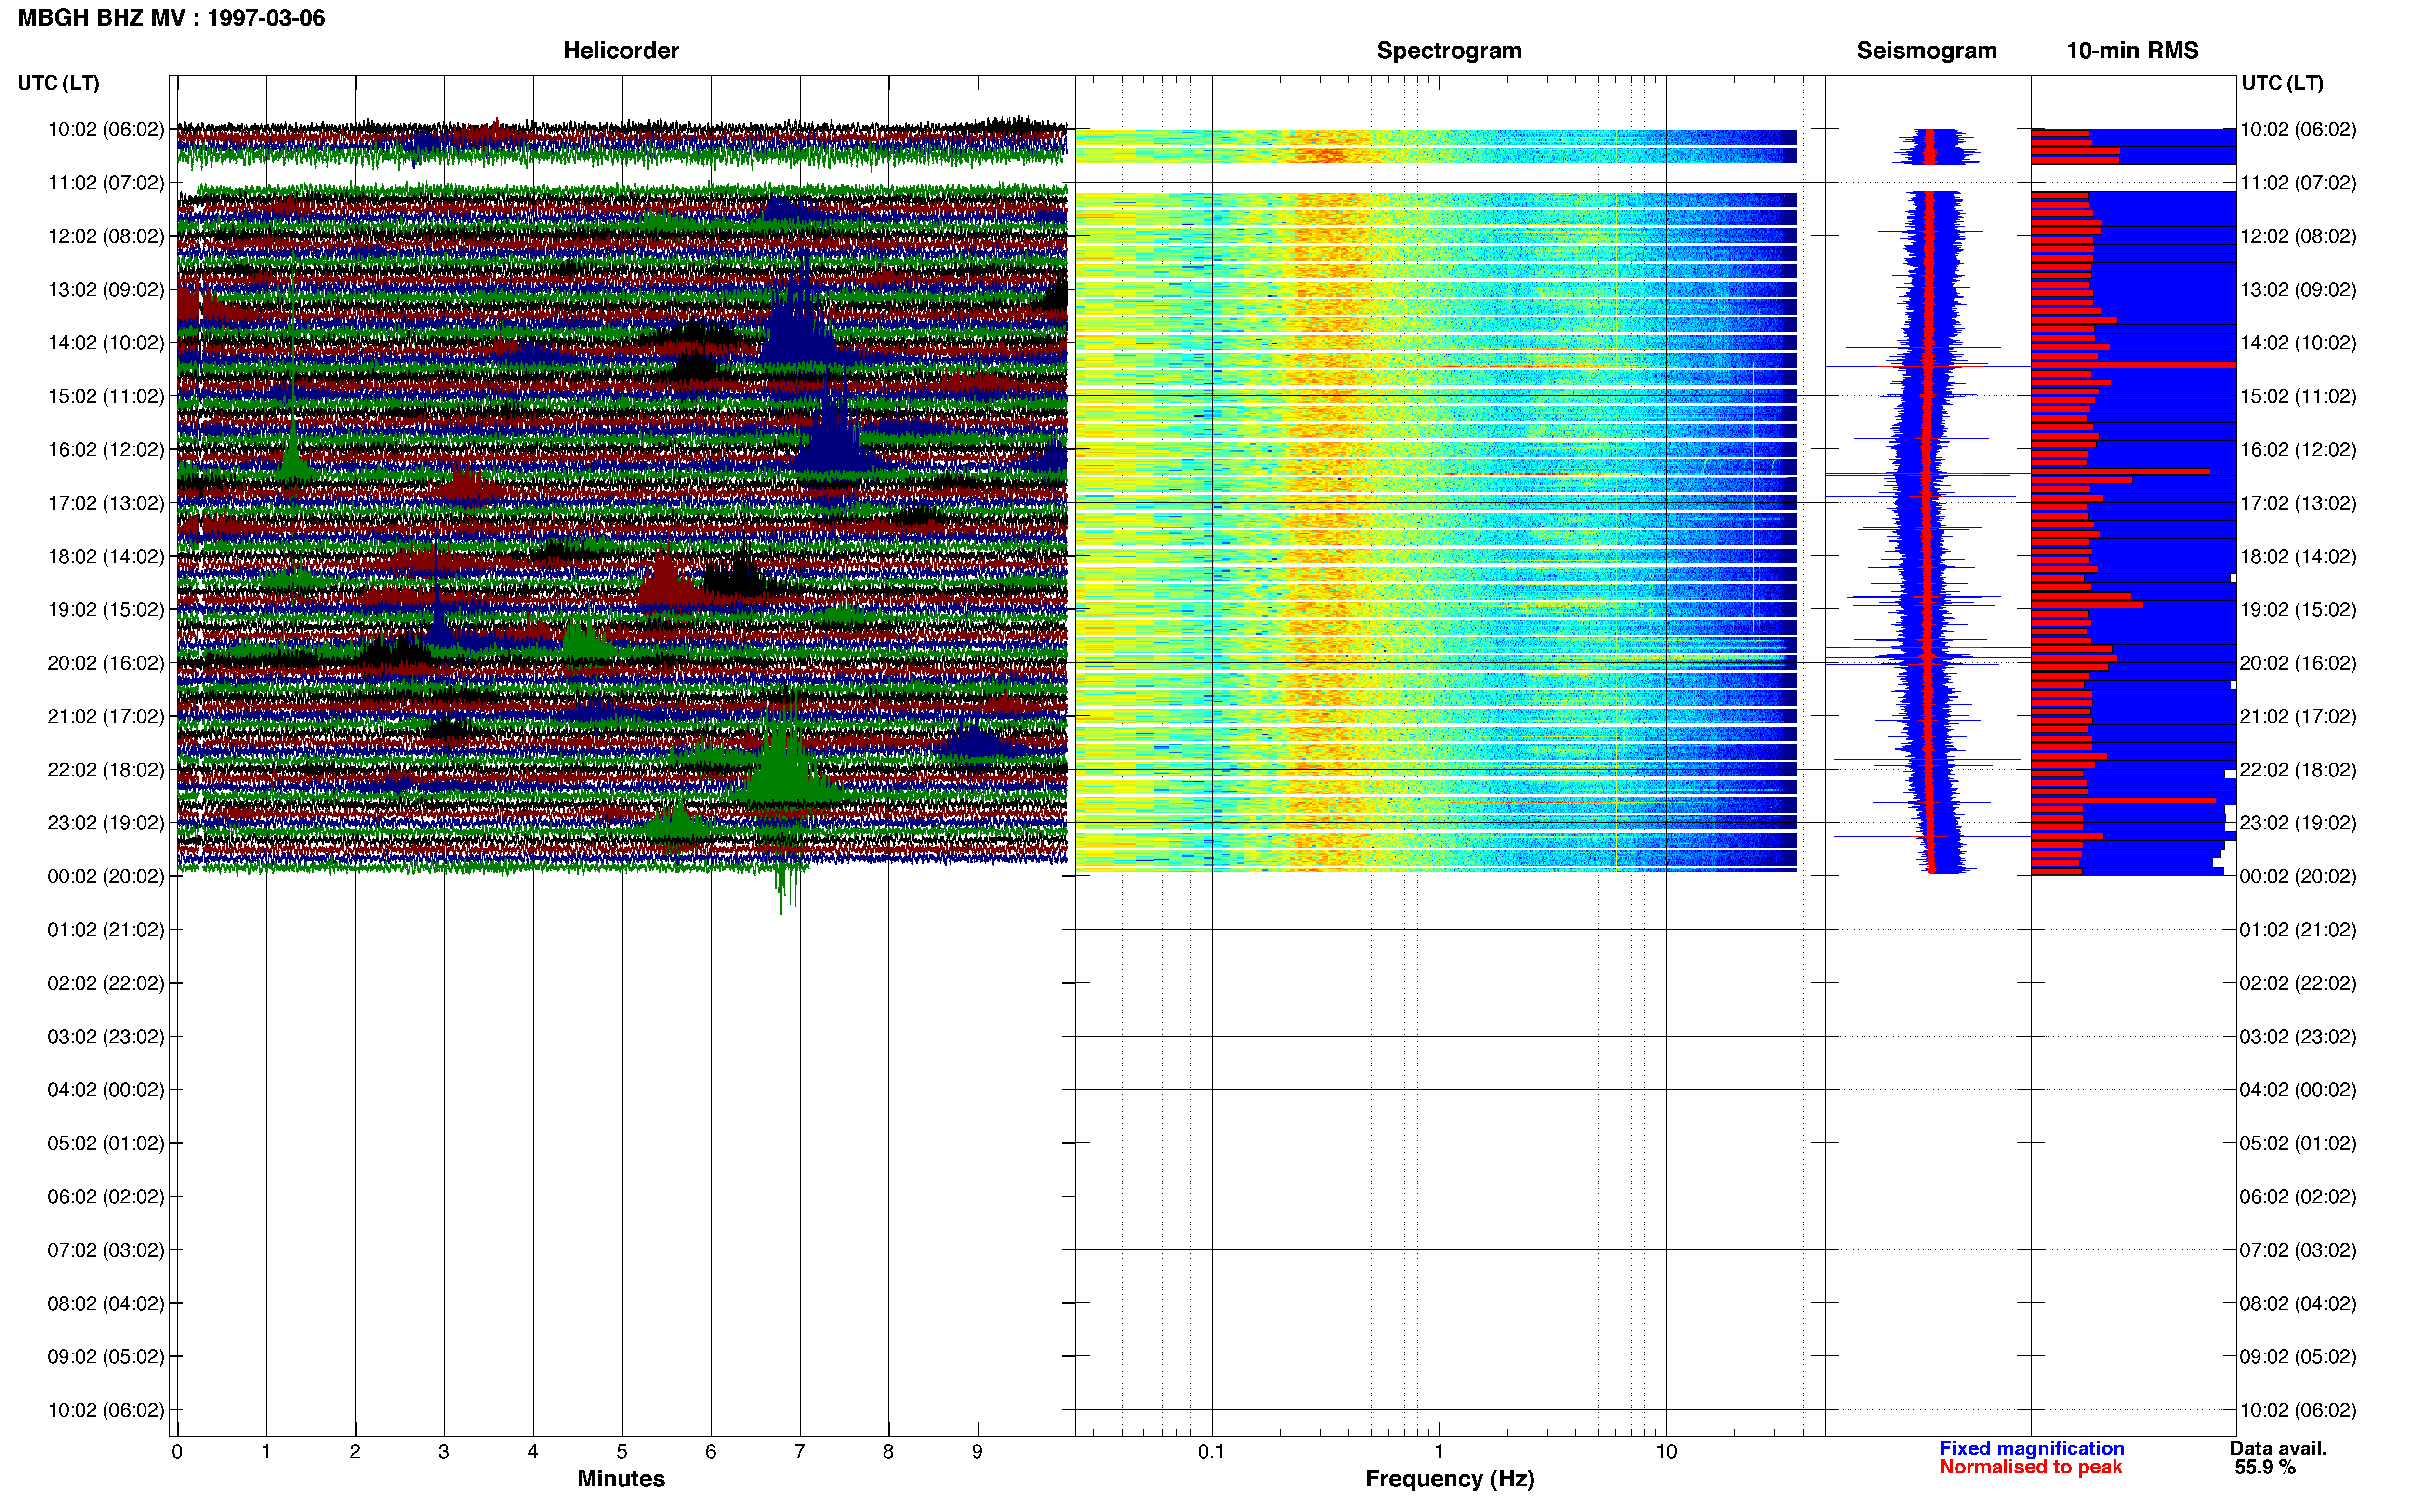Click the '55.9 %' data availability value
2418x1512 pixels.
click(2265, 1467)
